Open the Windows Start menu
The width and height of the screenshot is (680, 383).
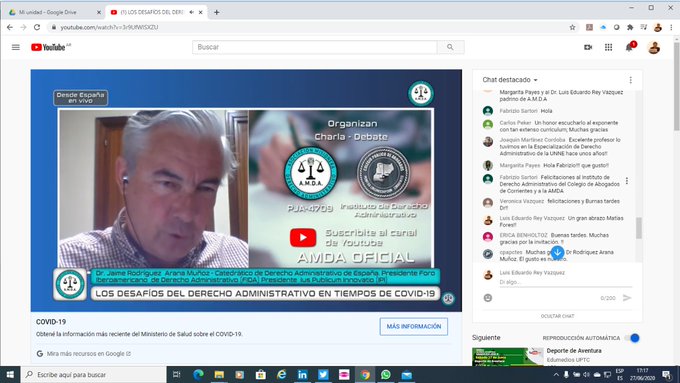tap(10, 374)
